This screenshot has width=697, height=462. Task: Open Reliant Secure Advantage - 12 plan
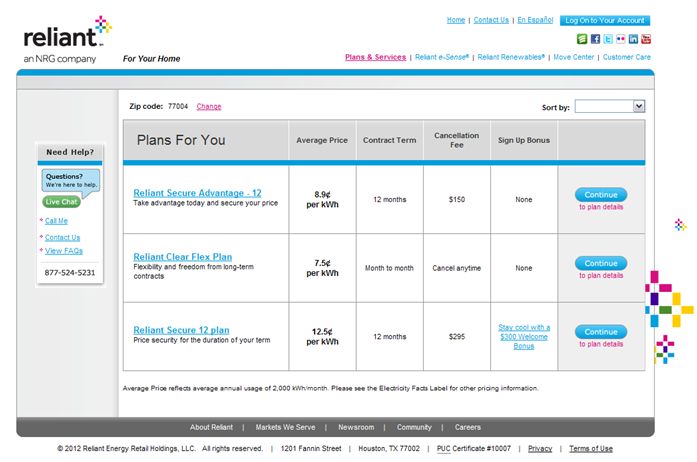tap(197, 193)
